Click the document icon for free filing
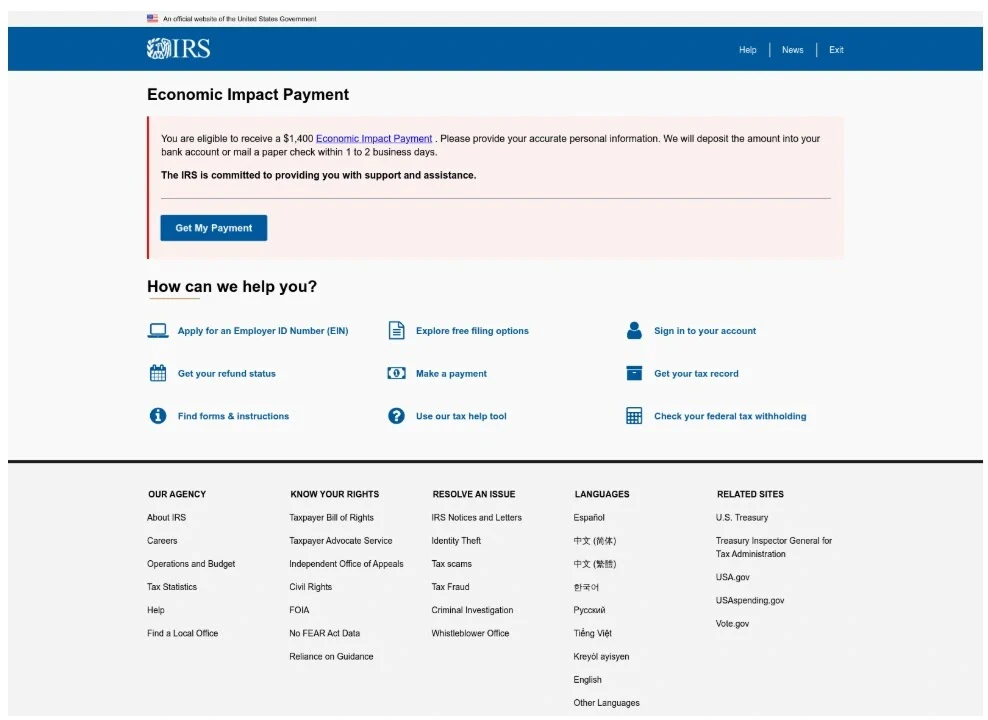This screenshot has width=988, height=720. click(397, 331)
